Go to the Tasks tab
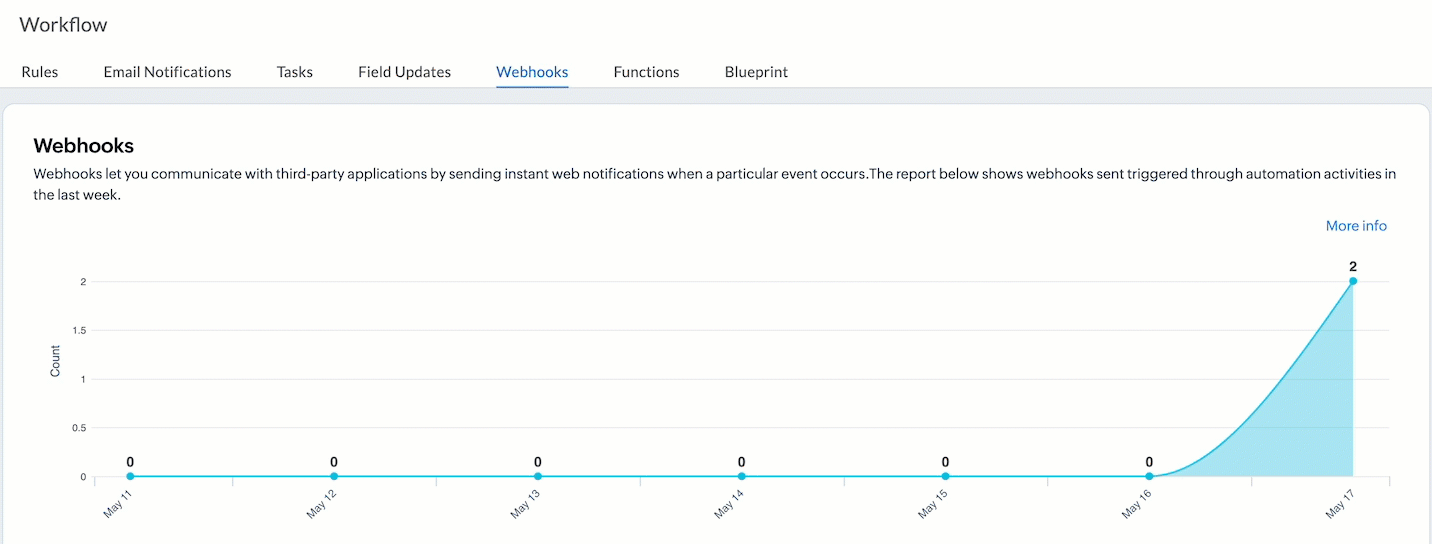This screenshot has width=1432, height=544. coord(295,72)
